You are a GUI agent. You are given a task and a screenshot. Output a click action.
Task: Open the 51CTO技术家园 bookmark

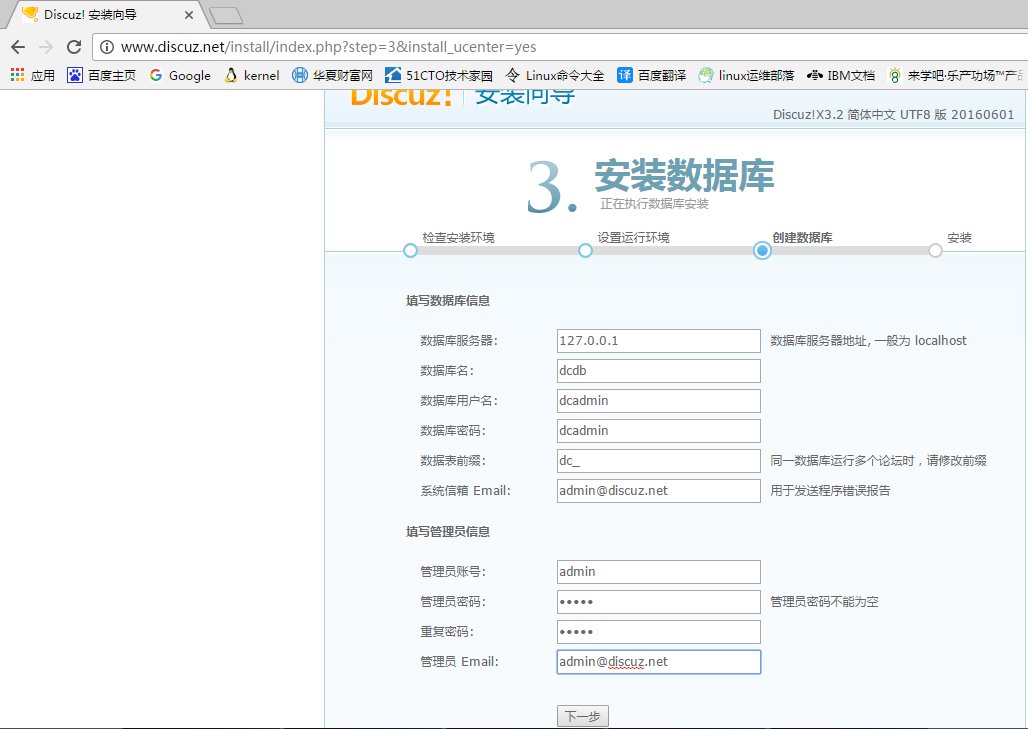(x=439, y=75)
